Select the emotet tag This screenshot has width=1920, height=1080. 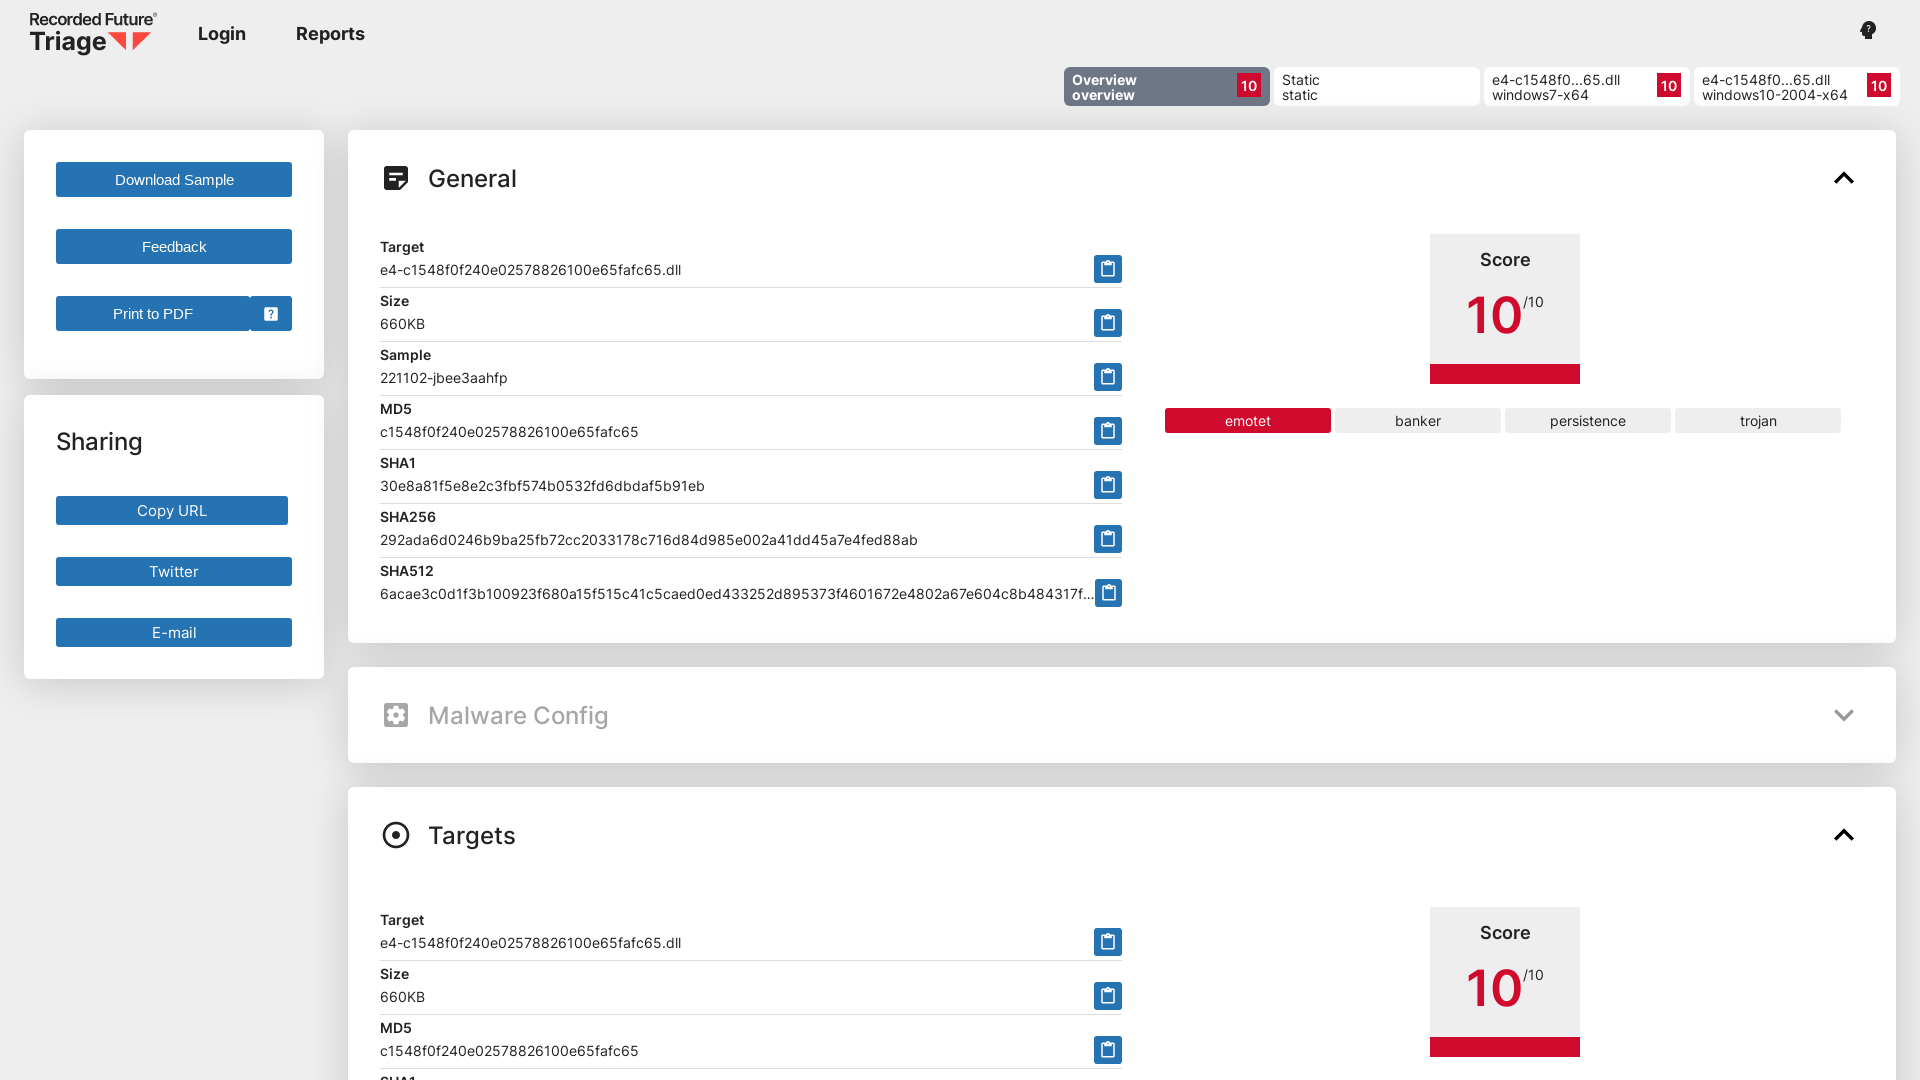[1247, 420]
